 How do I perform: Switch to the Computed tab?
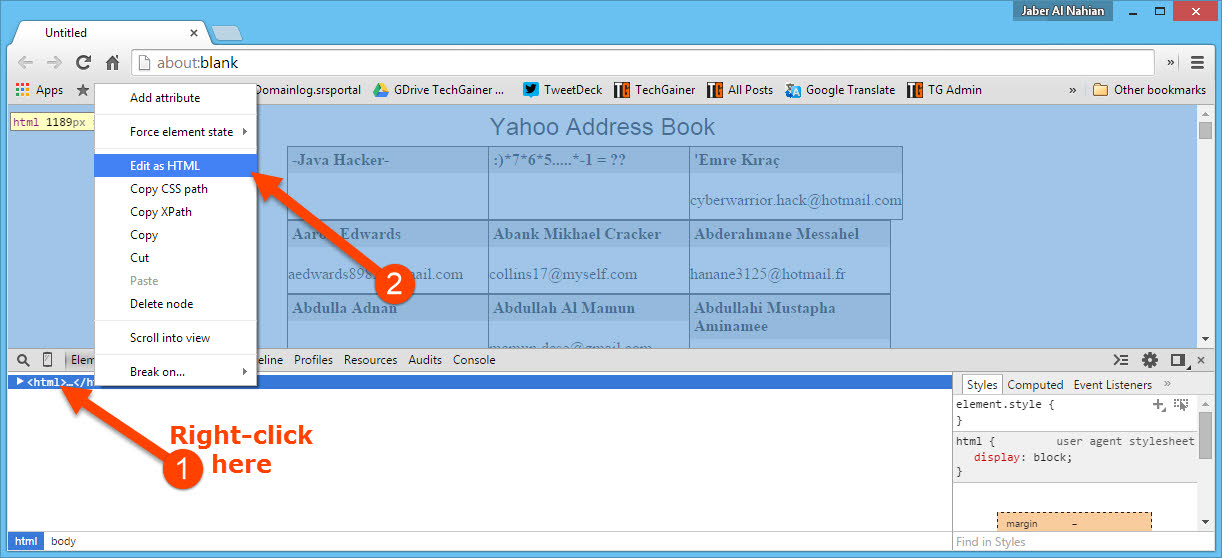[1035, 385]
